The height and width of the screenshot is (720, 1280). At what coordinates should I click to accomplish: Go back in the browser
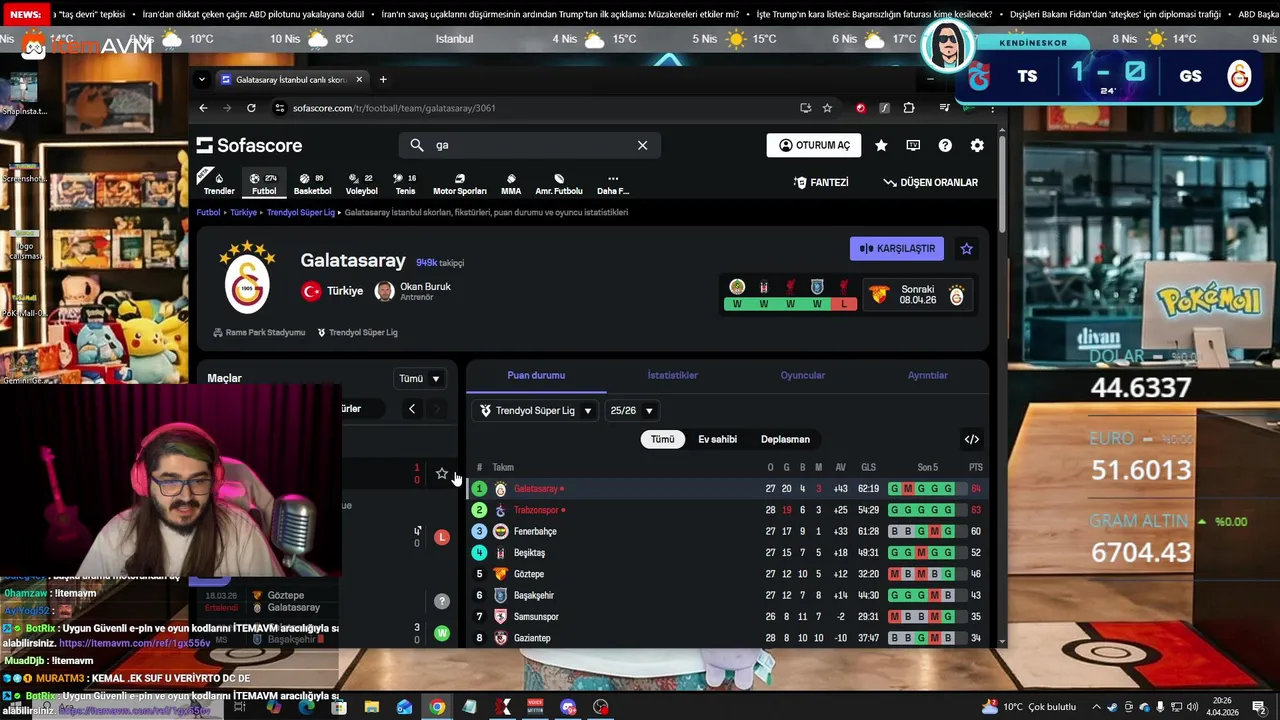(203, 108)
